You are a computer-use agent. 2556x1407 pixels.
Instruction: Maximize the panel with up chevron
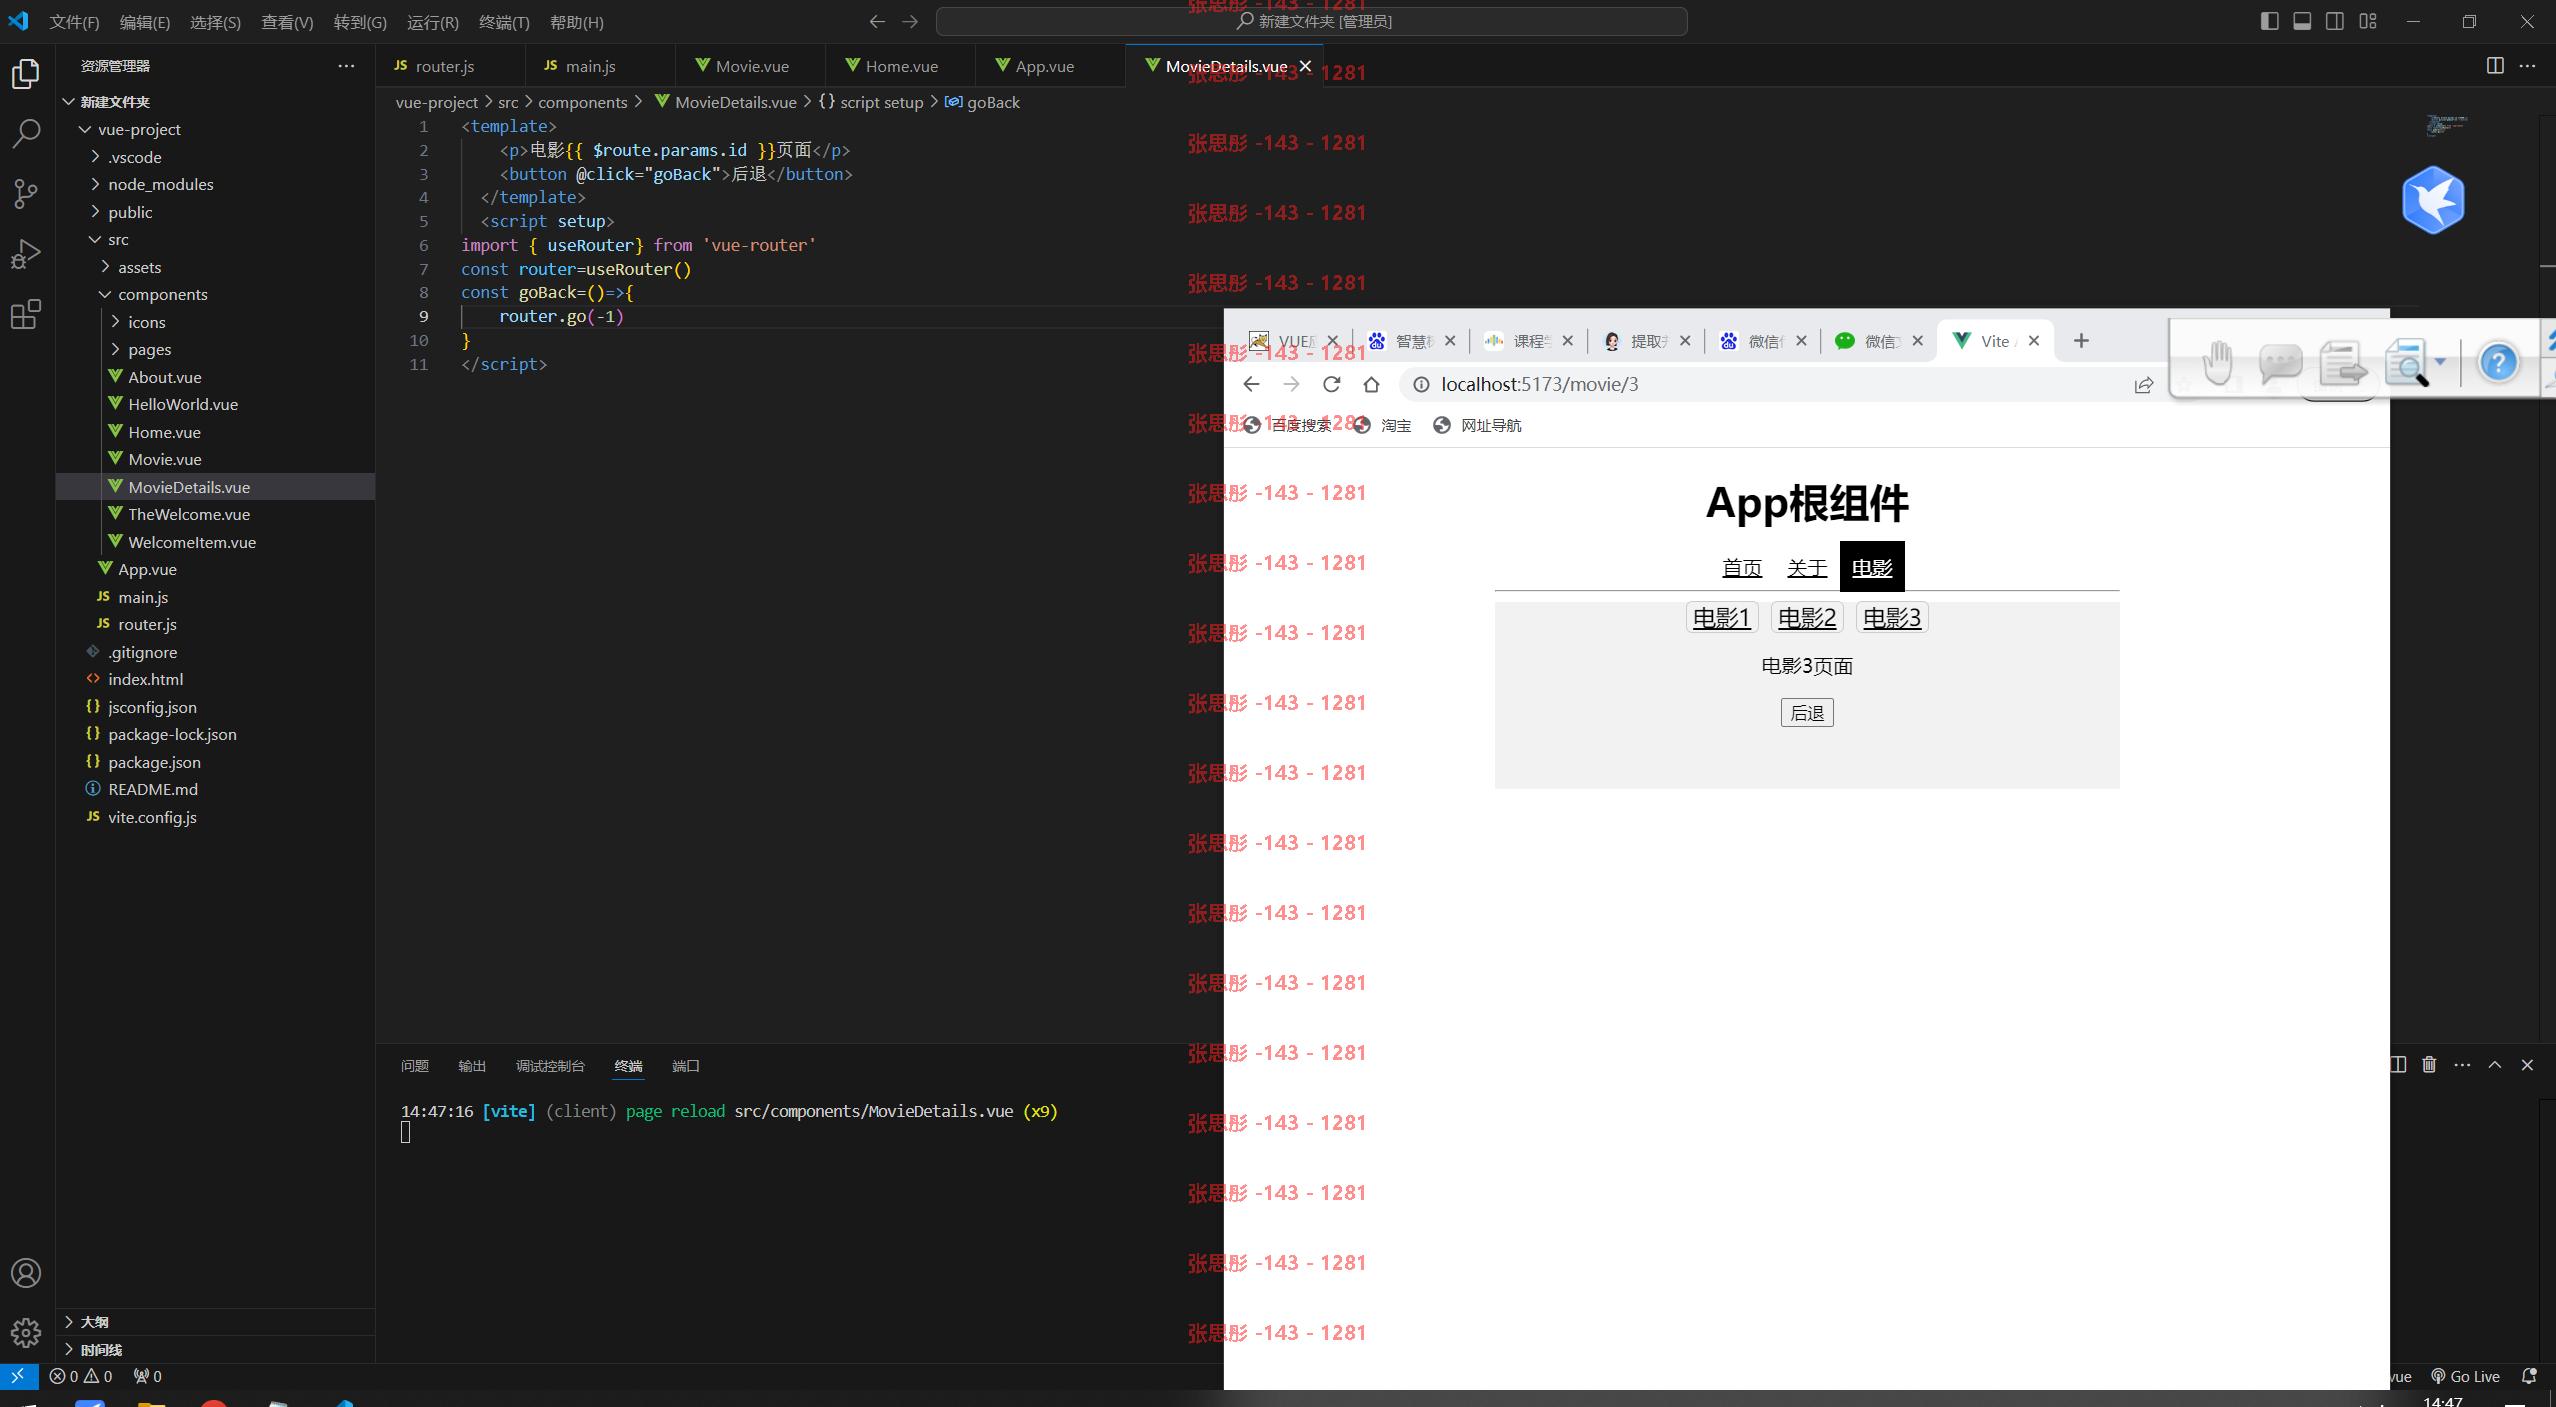pyautogui.click(x=2495, y=1065)
